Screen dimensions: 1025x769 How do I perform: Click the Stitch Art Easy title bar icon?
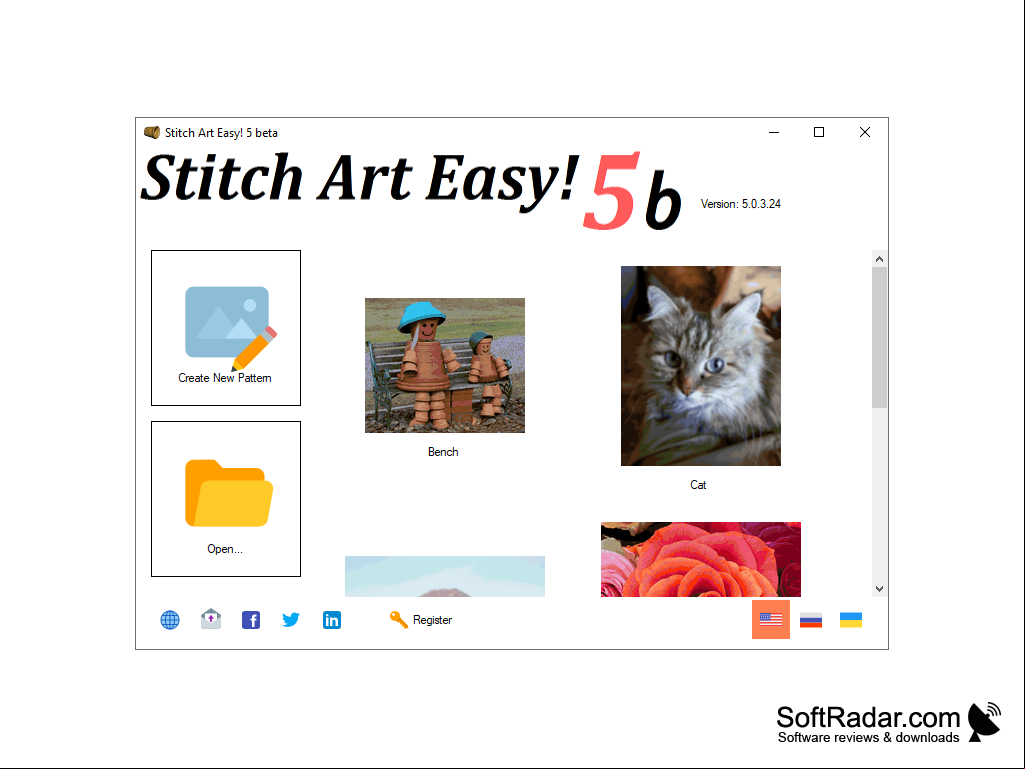(x=152, y=133)
